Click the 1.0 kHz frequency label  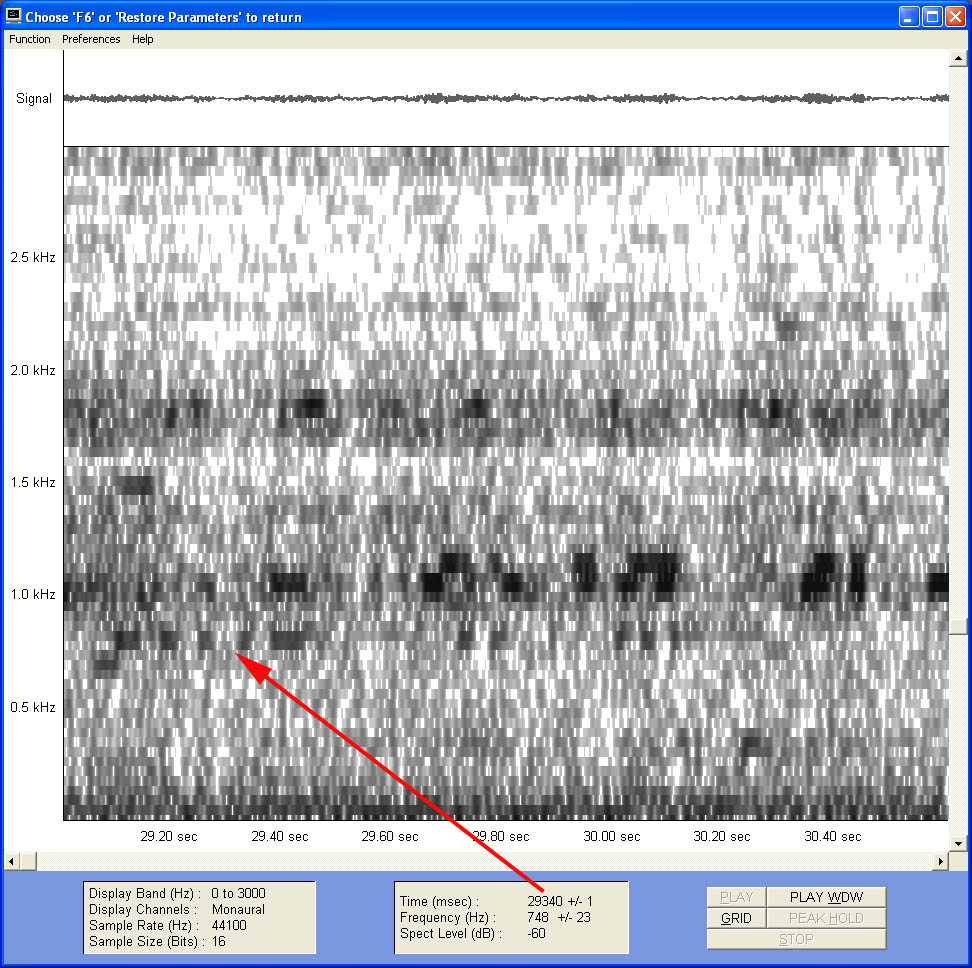pyautogui.click(x=33, y=594)
